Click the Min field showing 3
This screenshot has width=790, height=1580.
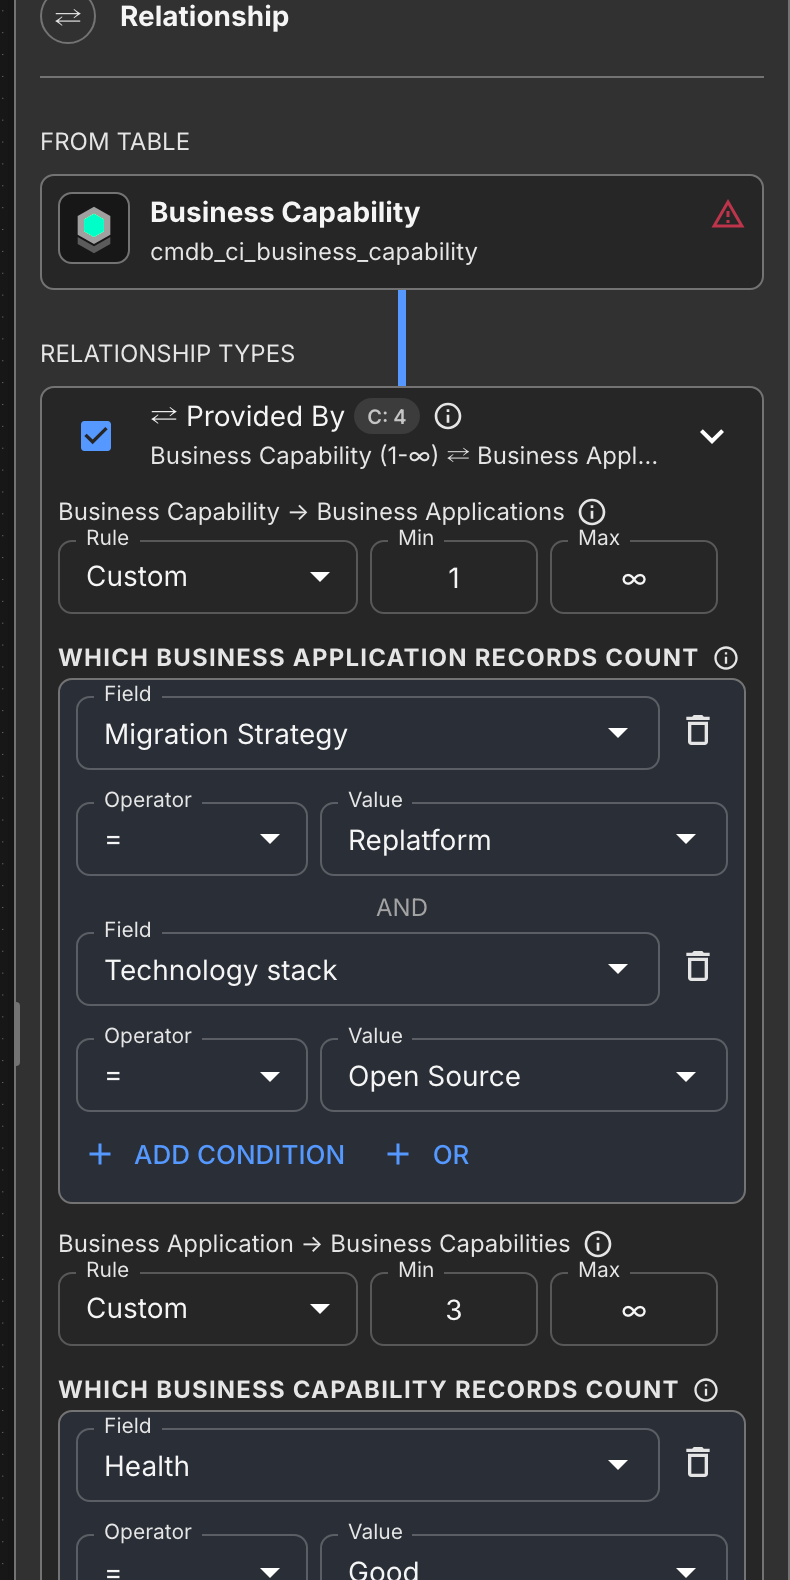[x=454, y=1309]
